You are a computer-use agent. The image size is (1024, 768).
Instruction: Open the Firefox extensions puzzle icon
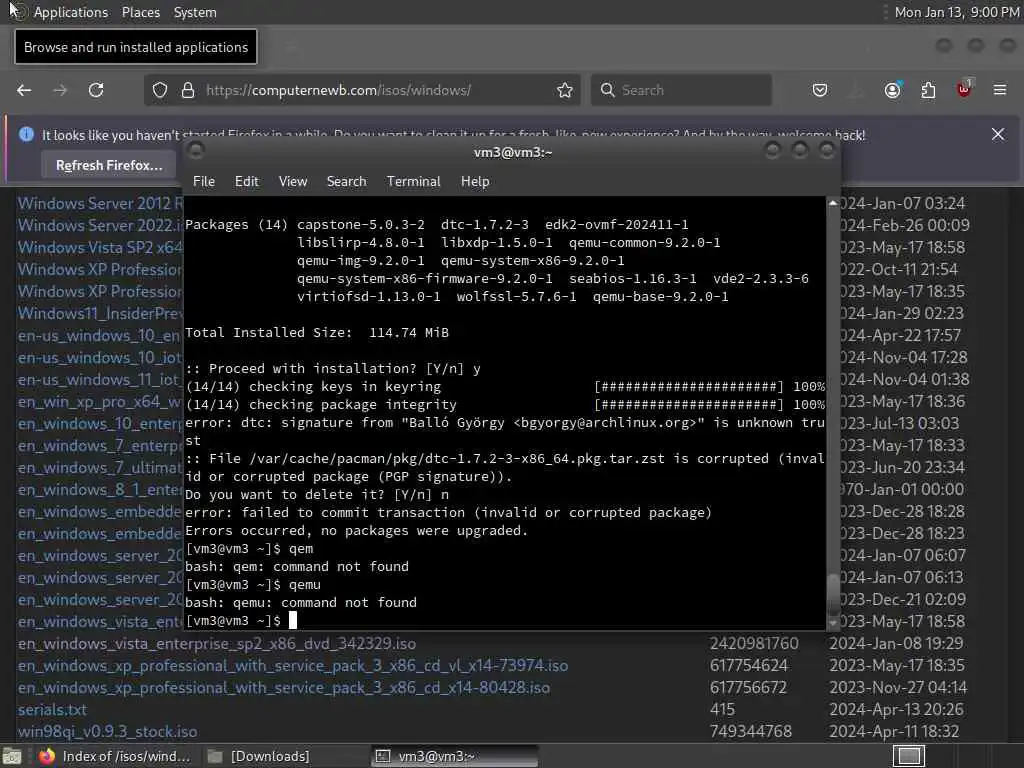(928, 90)
